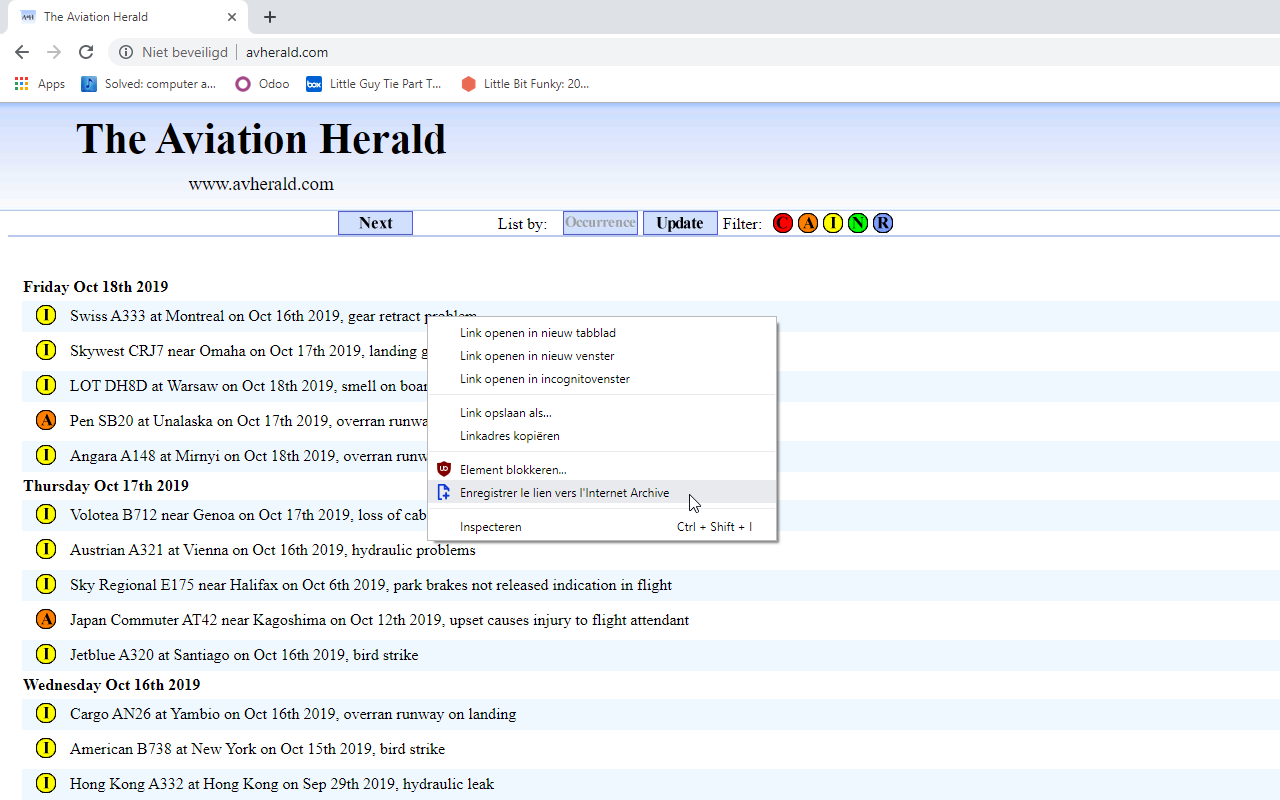Open the Odoo bookmark

262,84
